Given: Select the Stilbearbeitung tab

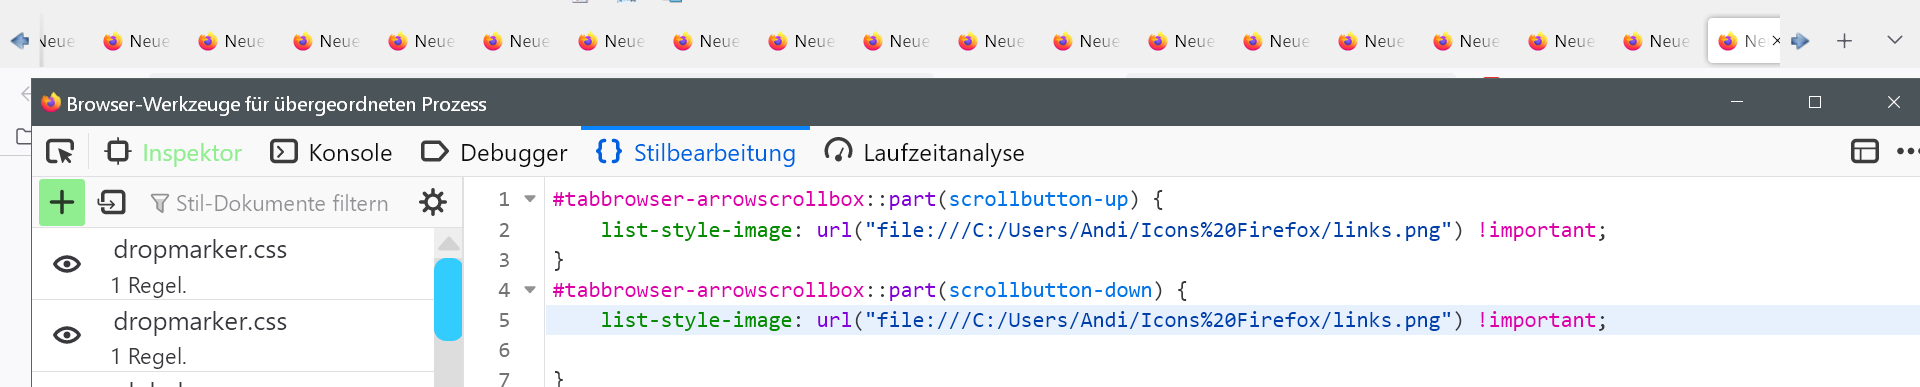Looking at the screenshot, I should click(x=696, y=152).
